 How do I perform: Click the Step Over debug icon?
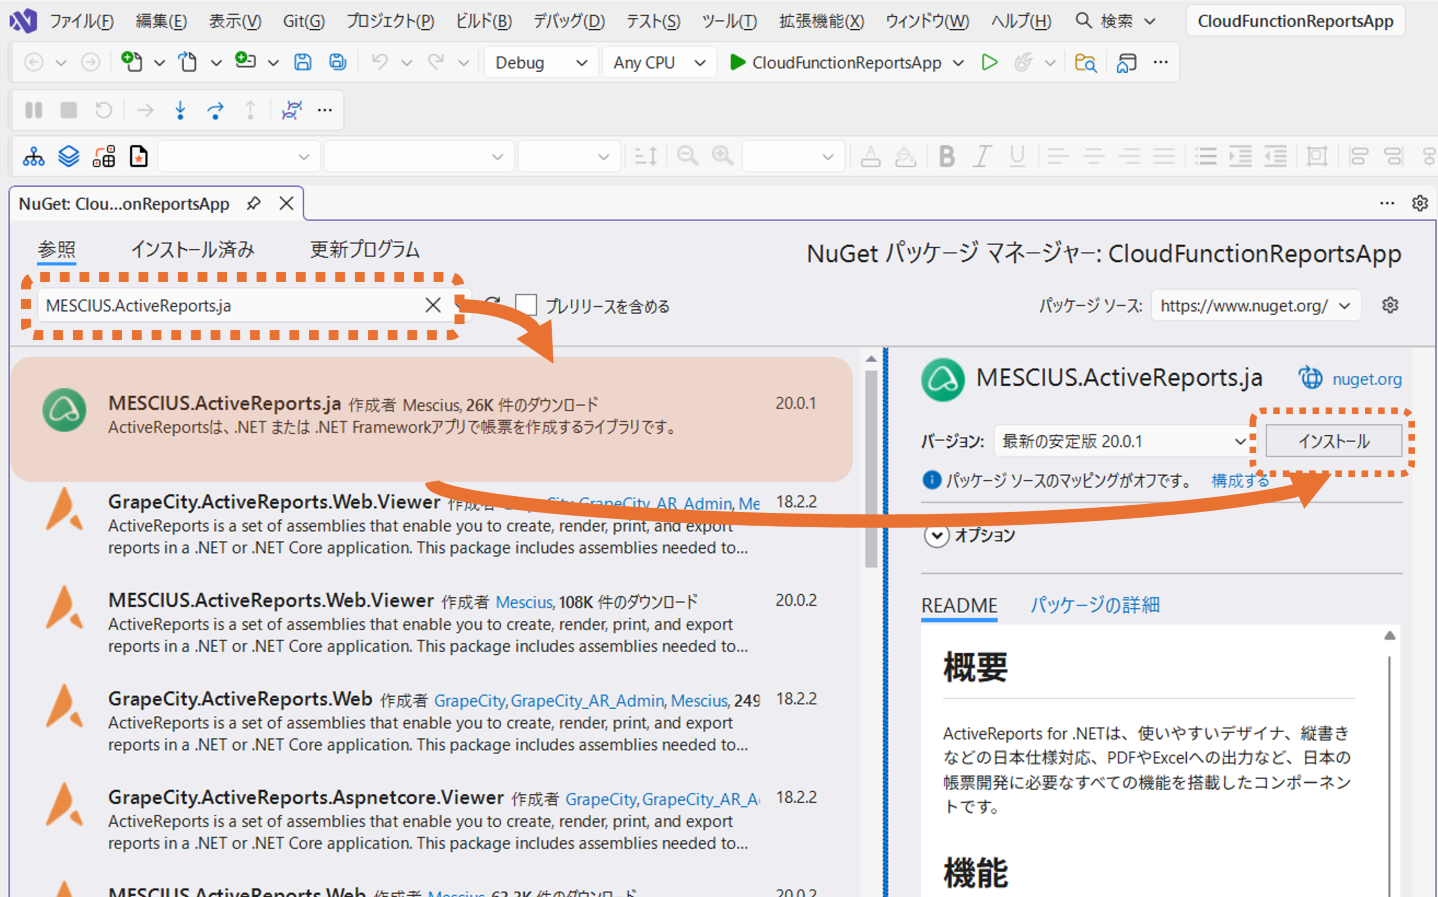click(x=215, y=110)
